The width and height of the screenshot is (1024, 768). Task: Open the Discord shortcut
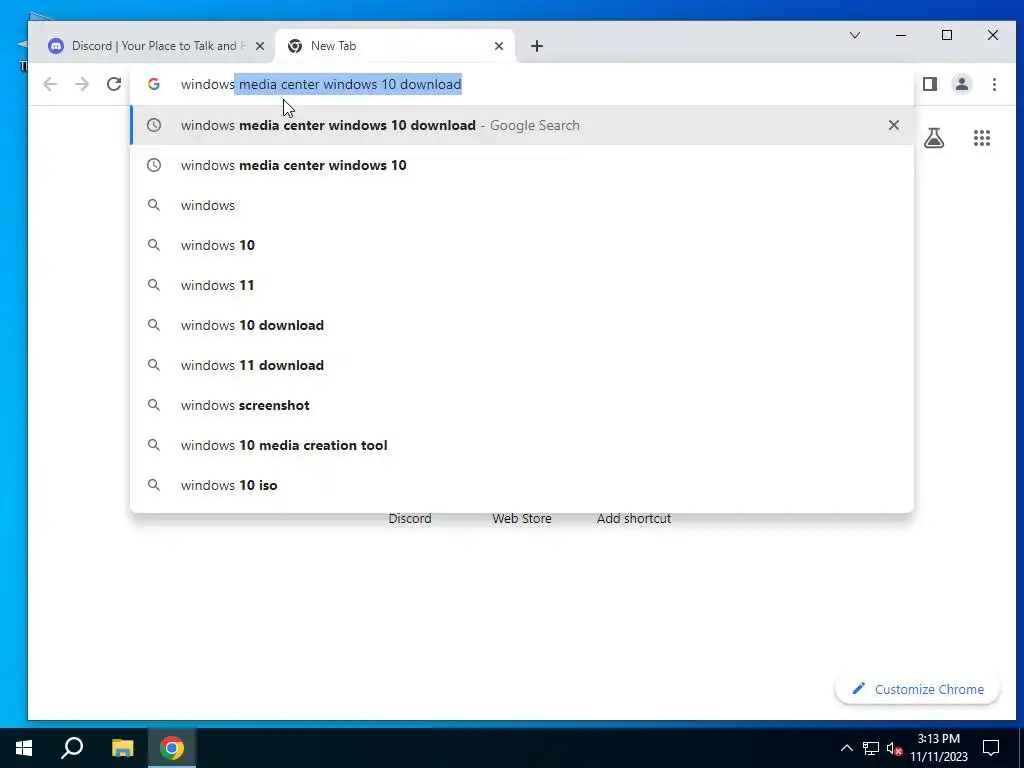pyautogui.click(x=409, y=518)
